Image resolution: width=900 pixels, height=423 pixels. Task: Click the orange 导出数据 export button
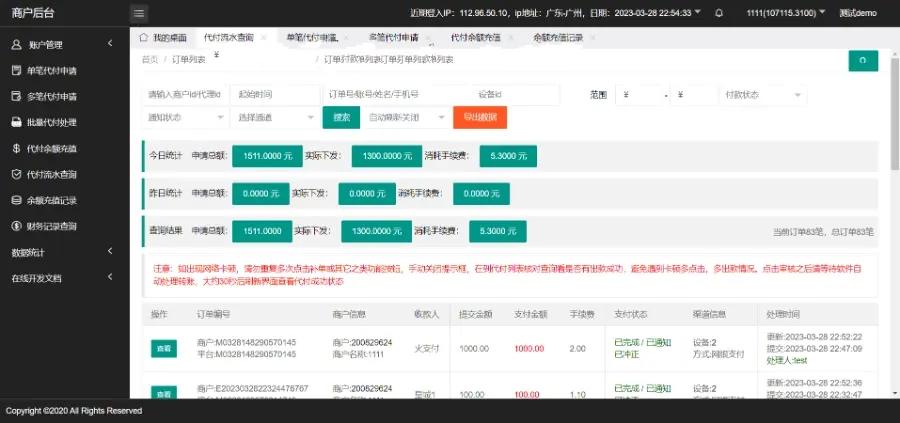(480, 117)
